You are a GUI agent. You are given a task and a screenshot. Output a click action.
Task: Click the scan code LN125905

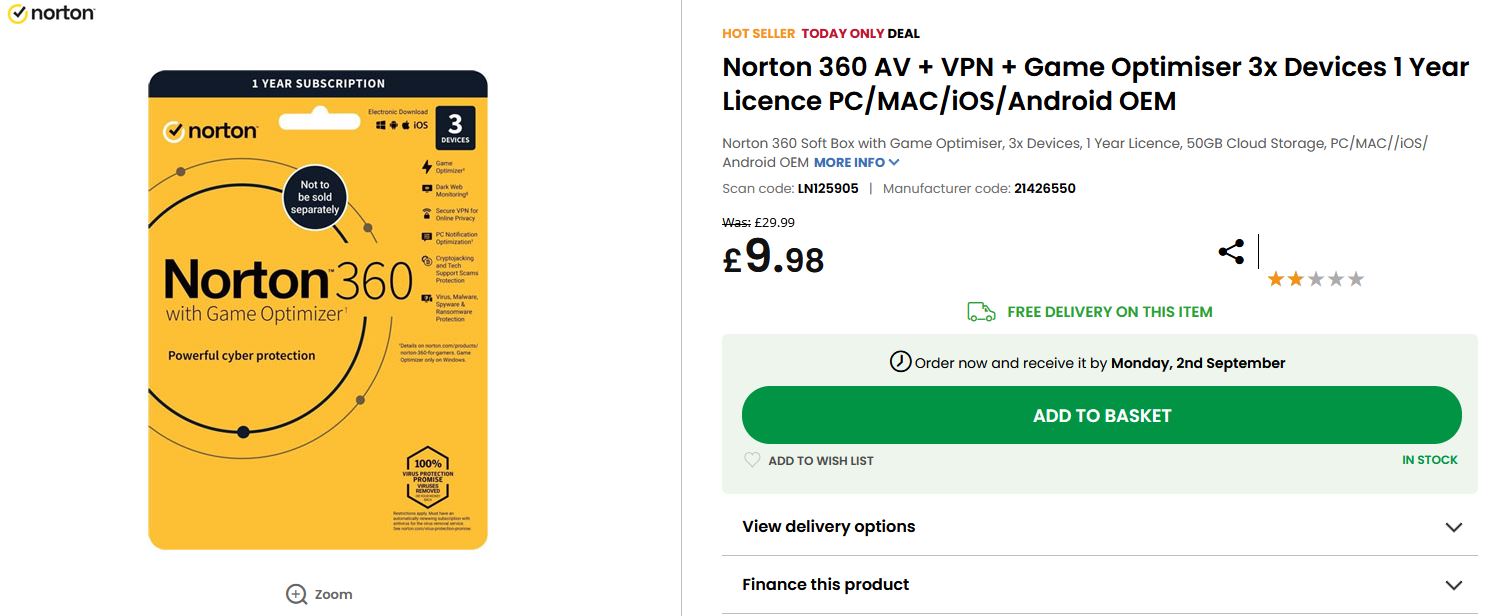(x=827, y=188)
